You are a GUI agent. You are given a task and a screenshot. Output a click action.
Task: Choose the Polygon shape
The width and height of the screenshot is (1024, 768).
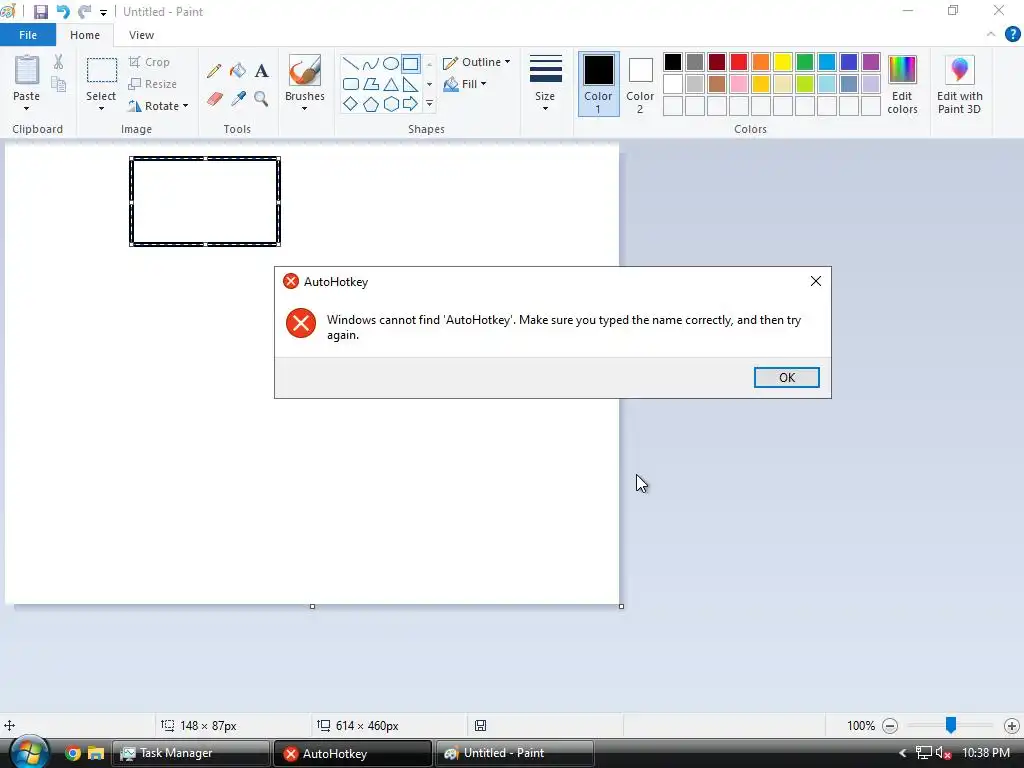point(370,84)
